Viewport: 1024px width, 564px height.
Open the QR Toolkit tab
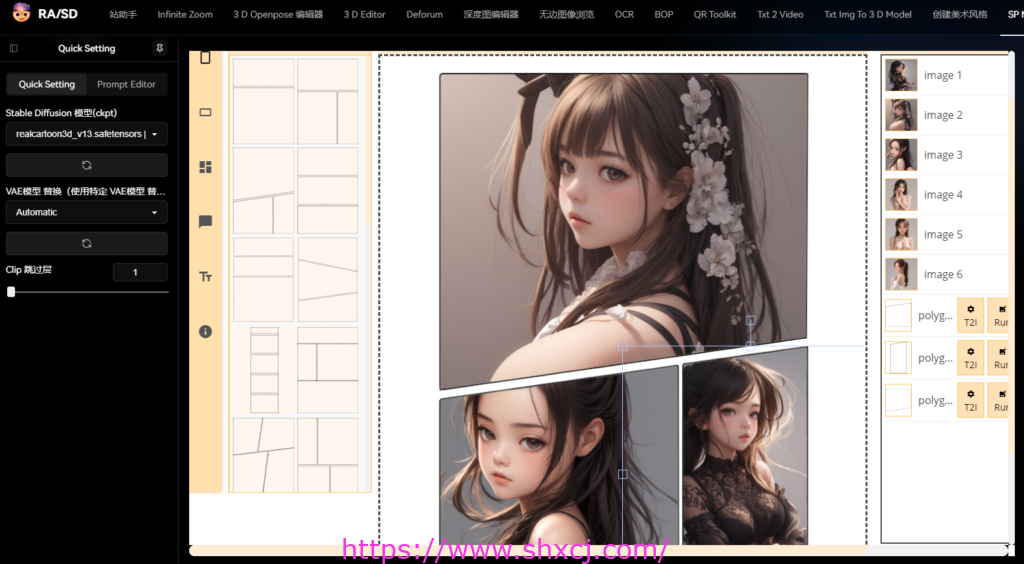[x=714, y=14]
